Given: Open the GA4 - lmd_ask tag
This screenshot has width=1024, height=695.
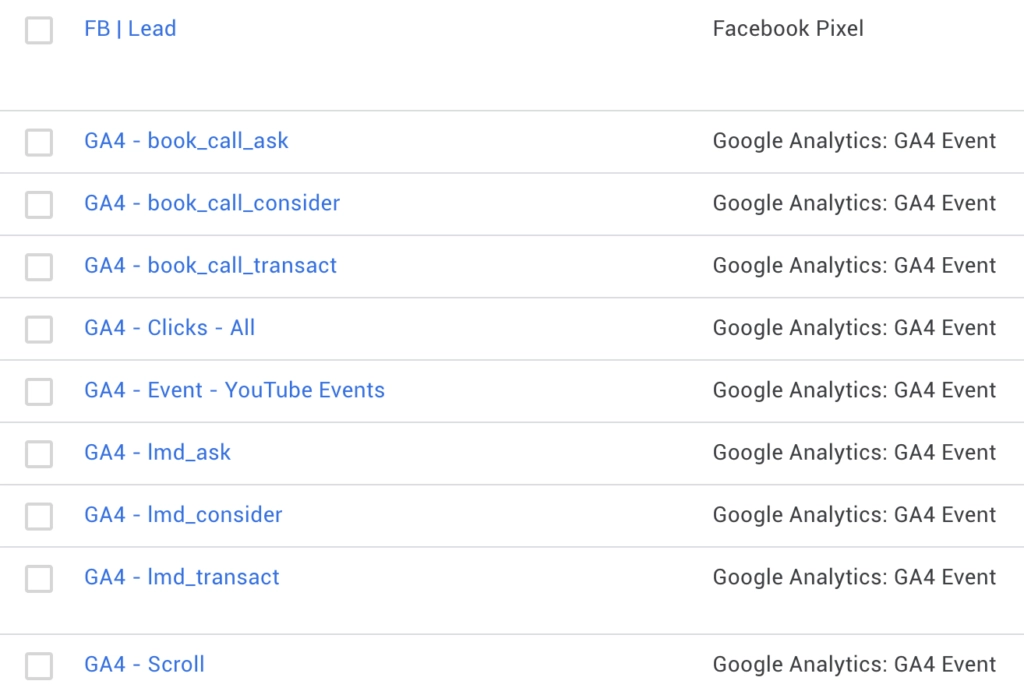Looking at the screenshot, I should [x=158, y=452].
